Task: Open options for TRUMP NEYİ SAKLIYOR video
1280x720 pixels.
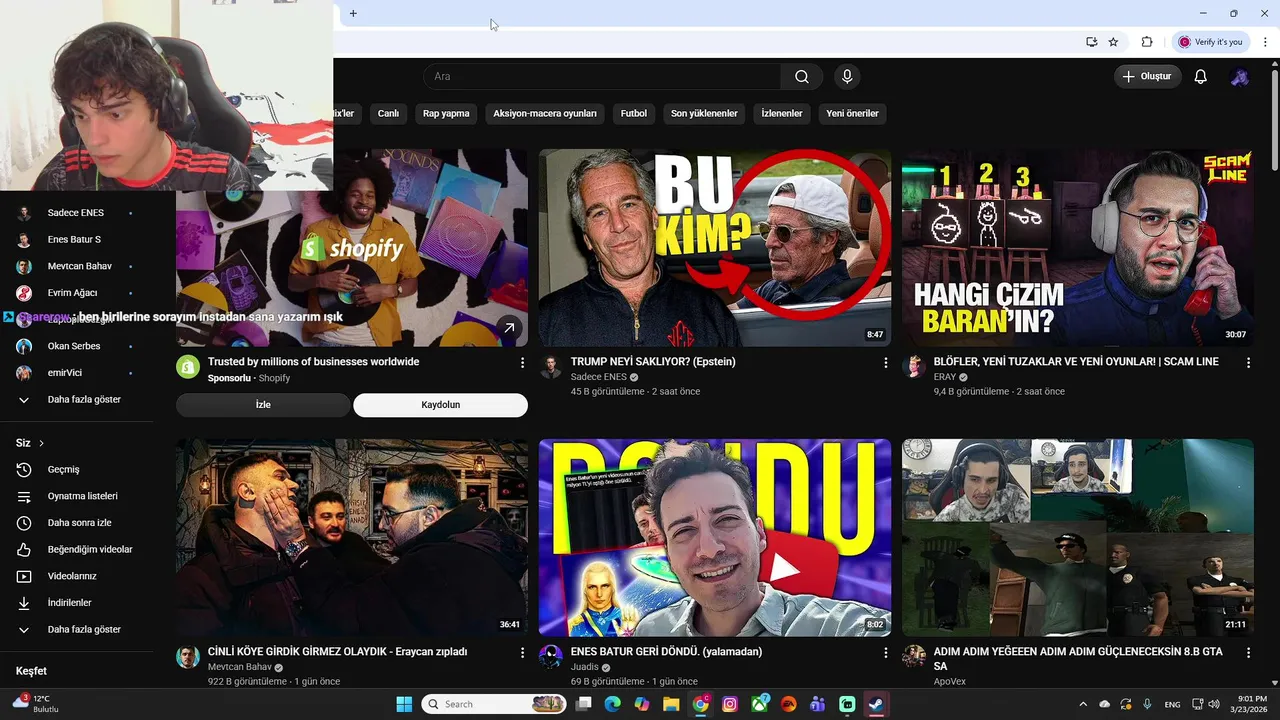Action: [885, 363]
